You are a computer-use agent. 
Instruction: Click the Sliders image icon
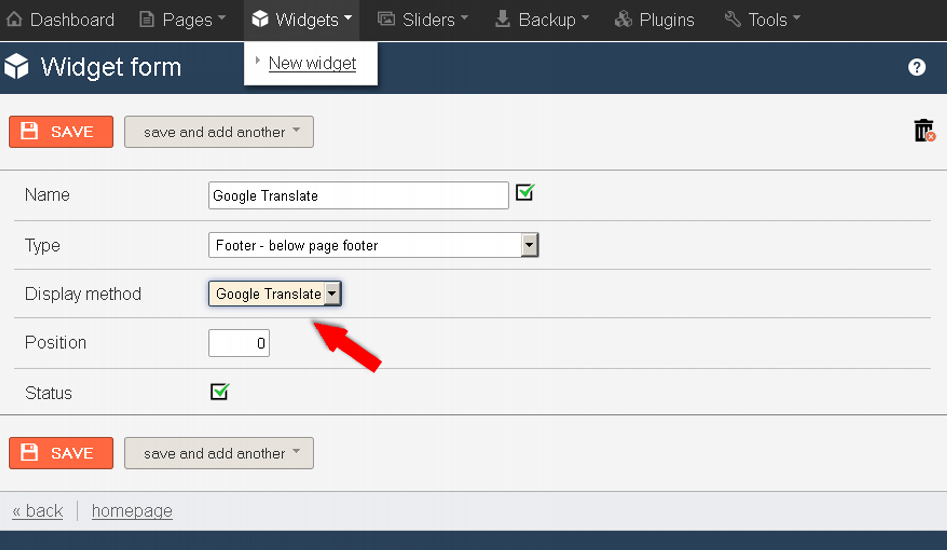coord(386,19)
